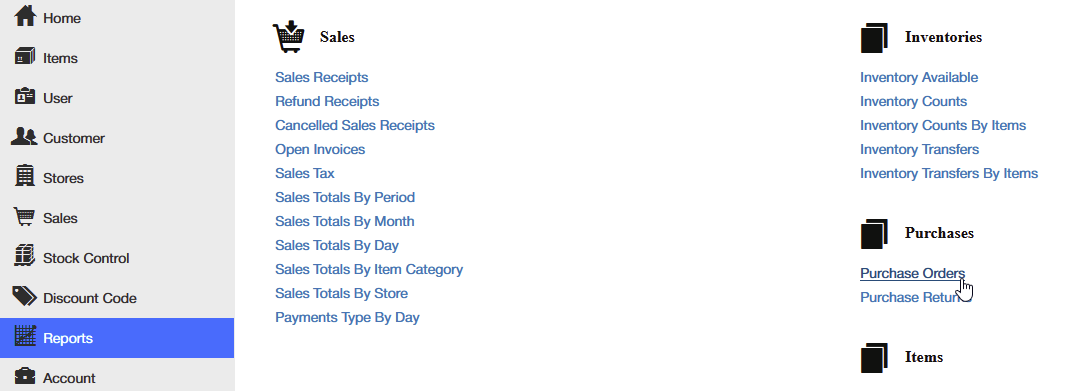
Task: Click the Customer people icon
Action: point(24,137)
